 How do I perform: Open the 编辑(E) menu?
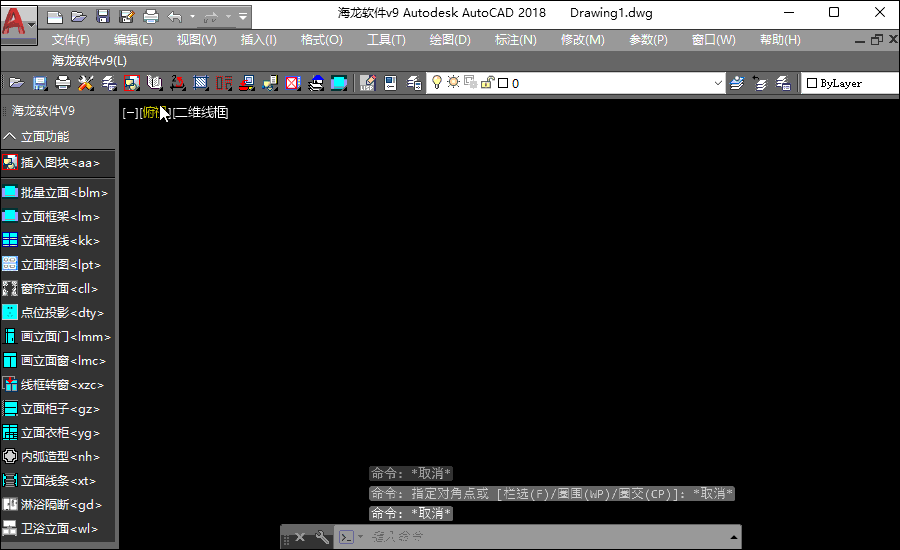pyautogui.click(x=133, y=40)
